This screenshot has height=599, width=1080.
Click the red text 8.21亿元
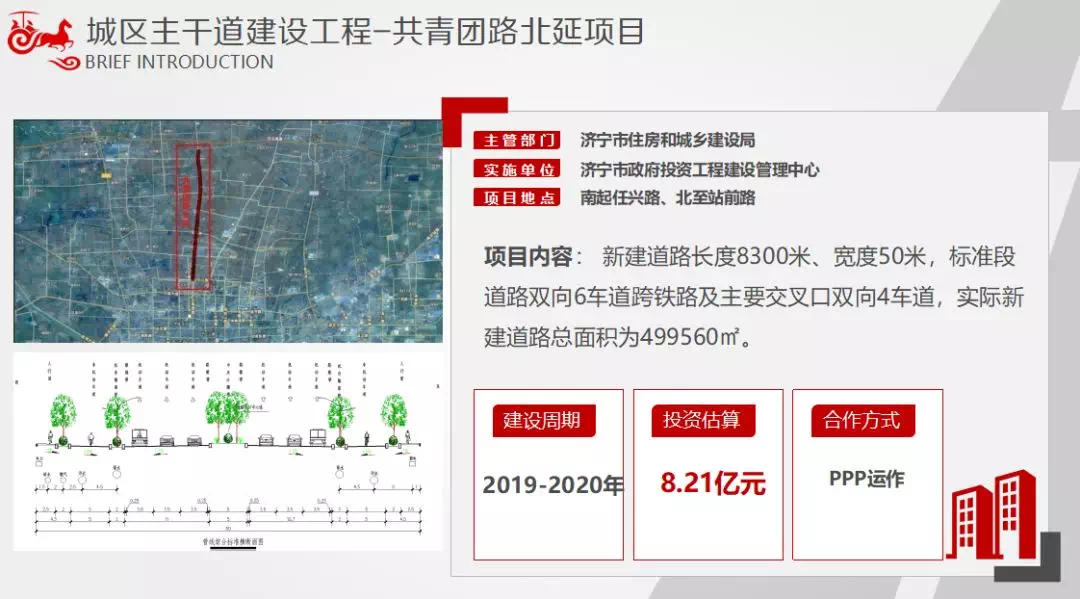pos(713,483)
